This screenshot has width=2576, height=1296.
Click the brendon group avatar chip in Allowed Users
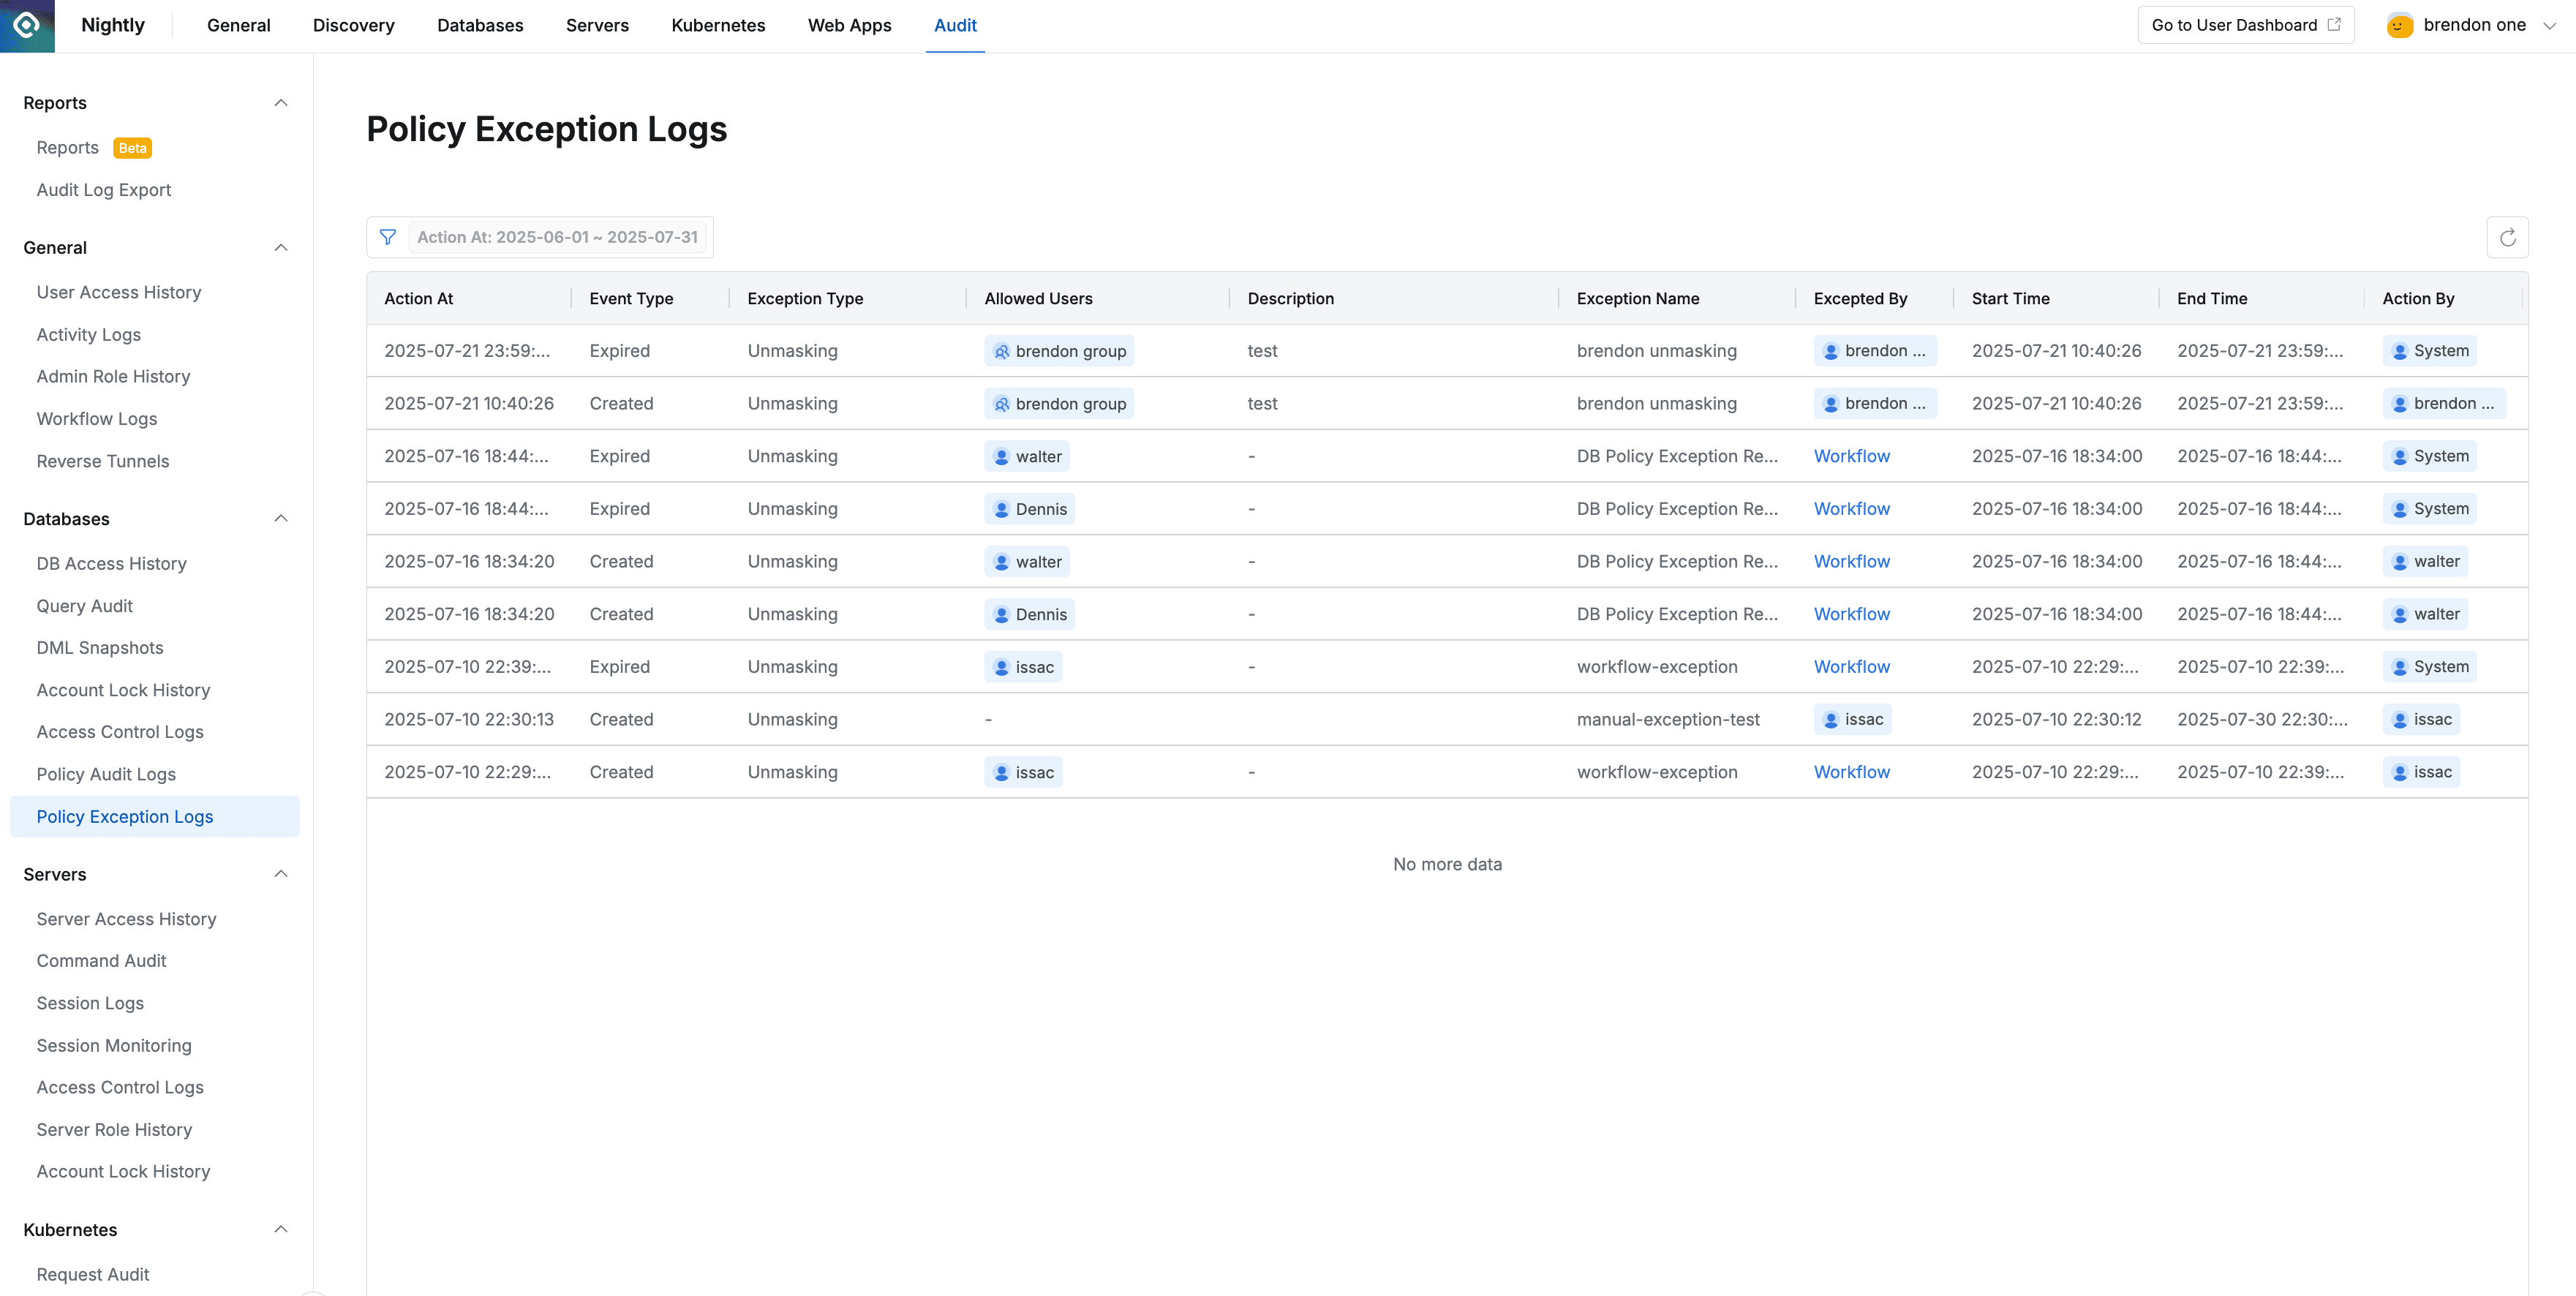pos(1058,351)
